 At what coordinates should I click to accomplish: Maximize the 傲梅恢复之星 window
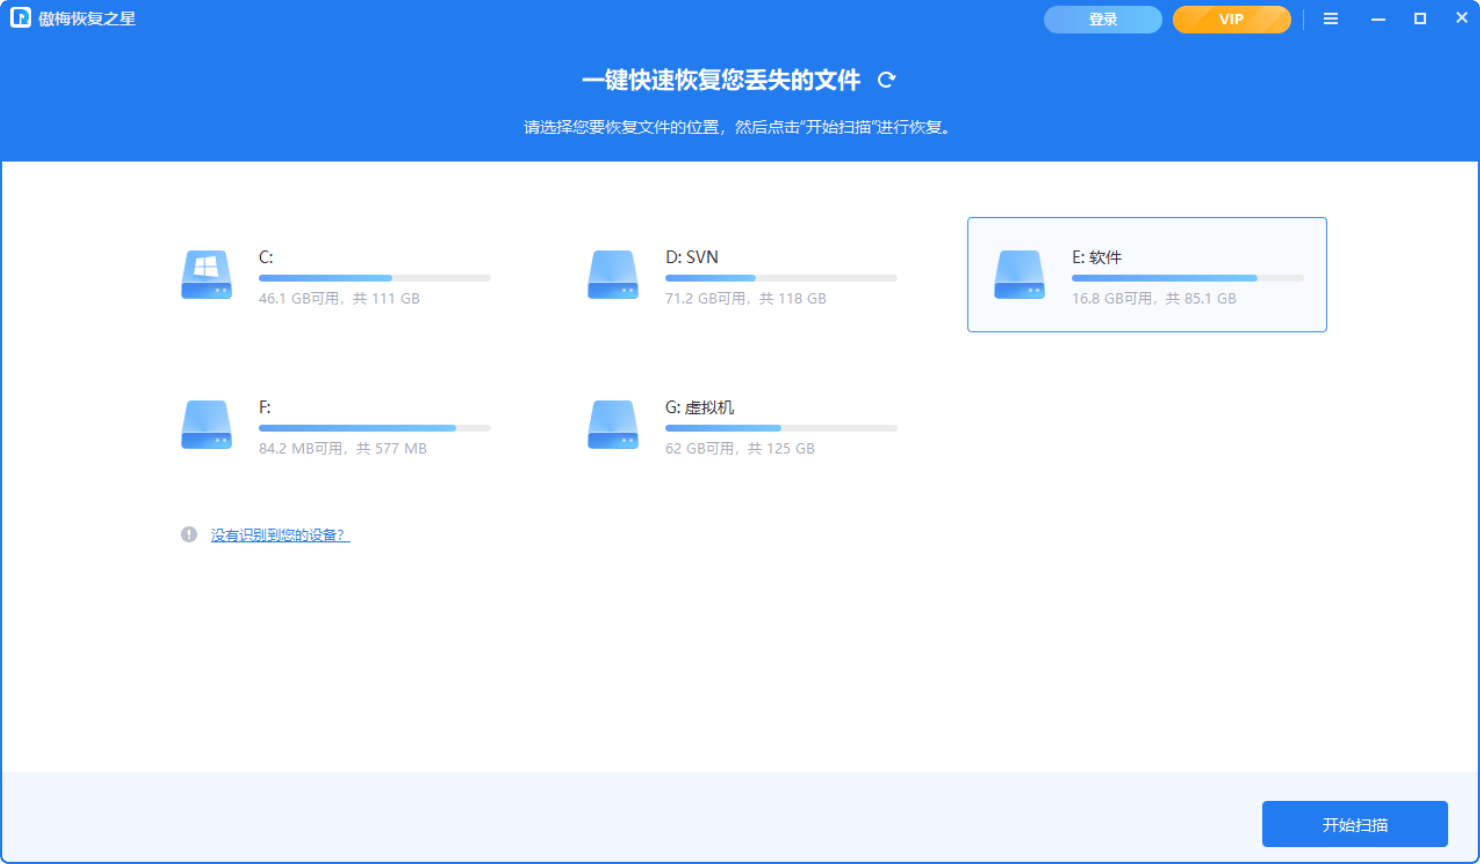1420,19
